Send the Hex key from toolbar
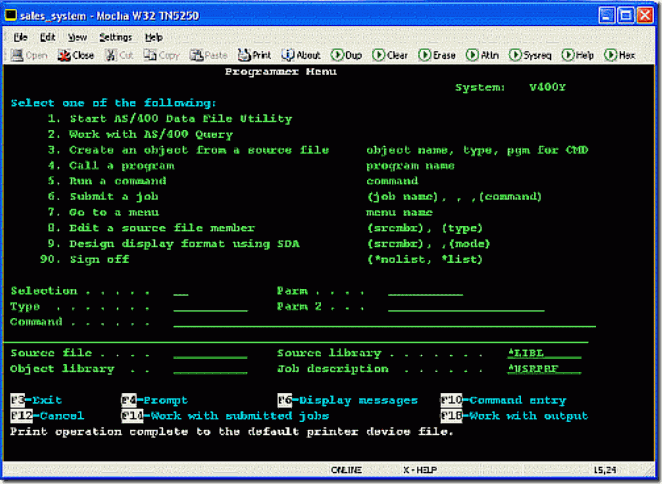The image size is (662, 484). pyautogui.click(x=619, y=55)
